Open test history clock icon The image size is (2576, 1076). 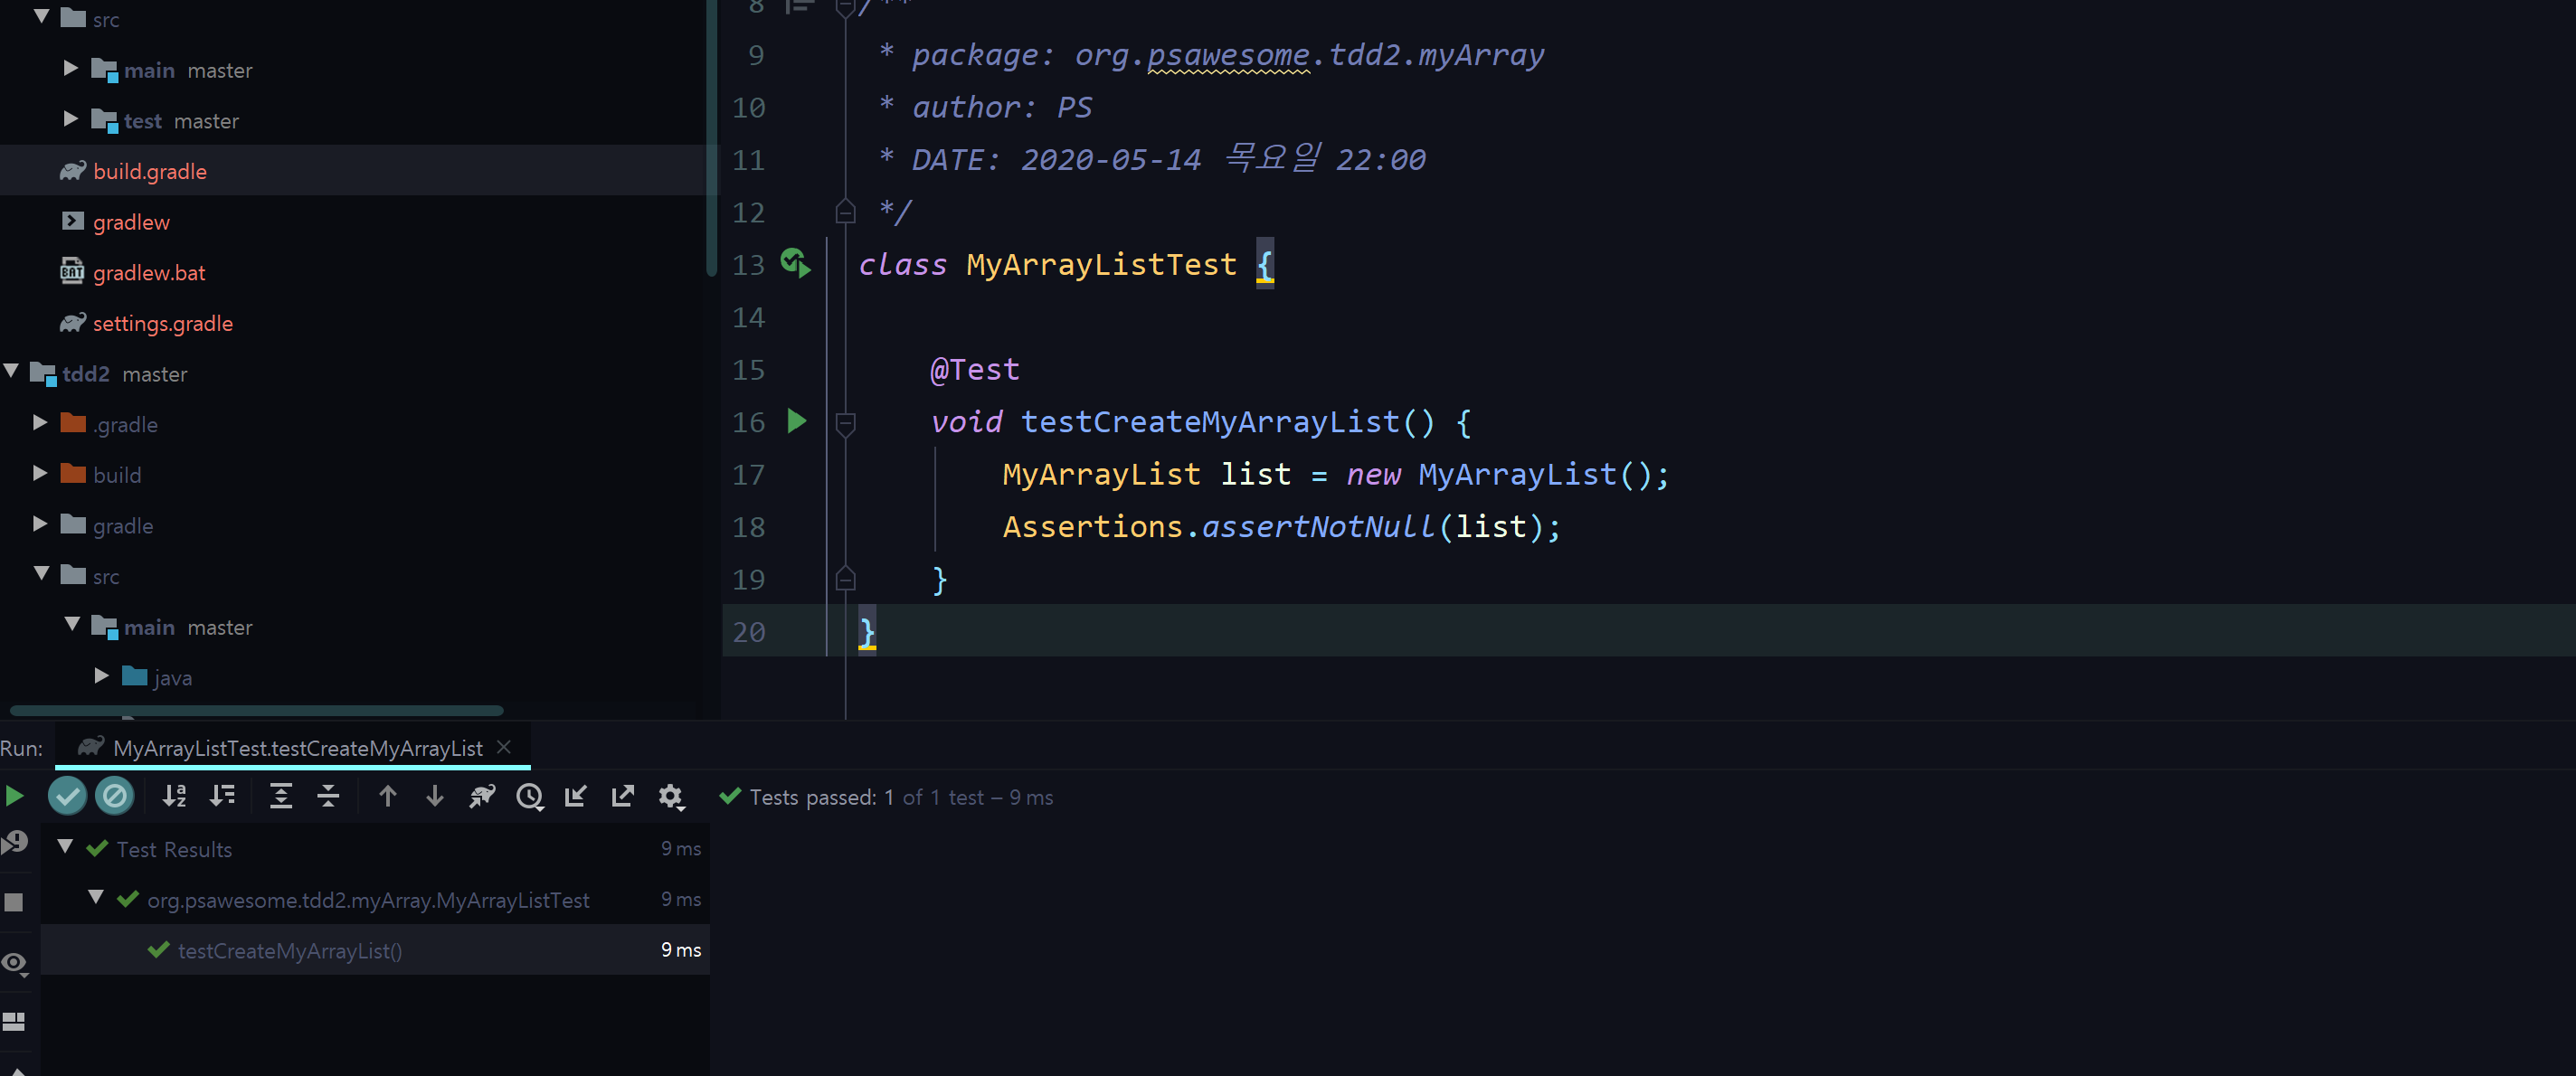coord(529,796)
